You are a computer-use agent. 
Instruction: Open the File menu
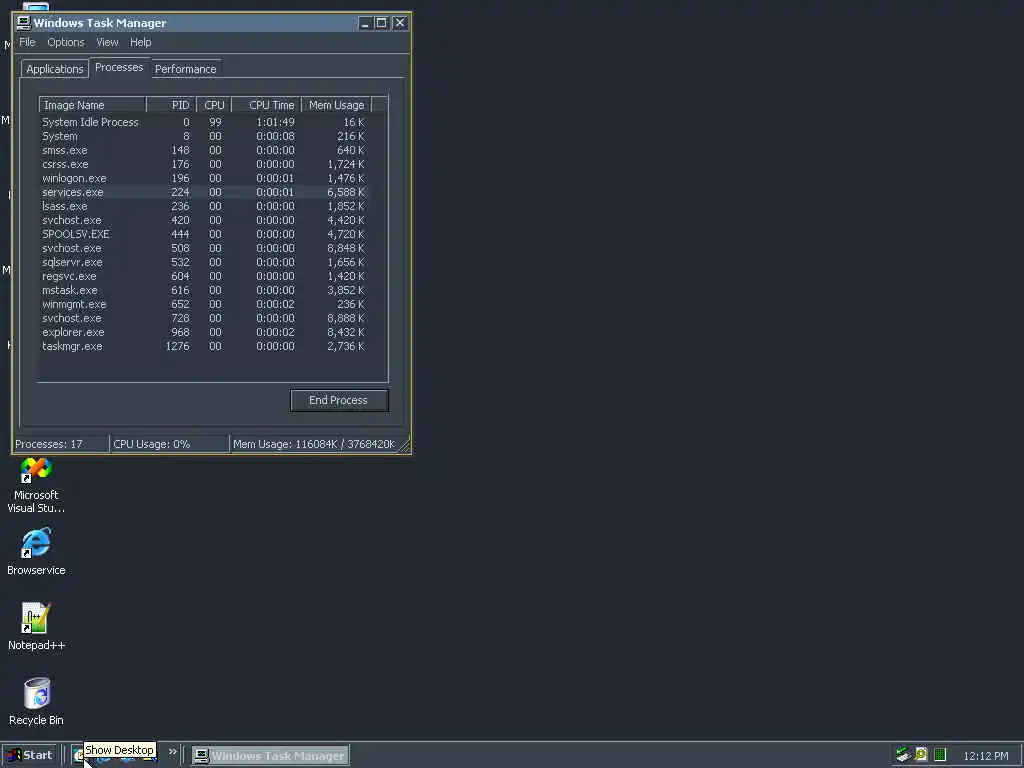[x=27, y=42]
